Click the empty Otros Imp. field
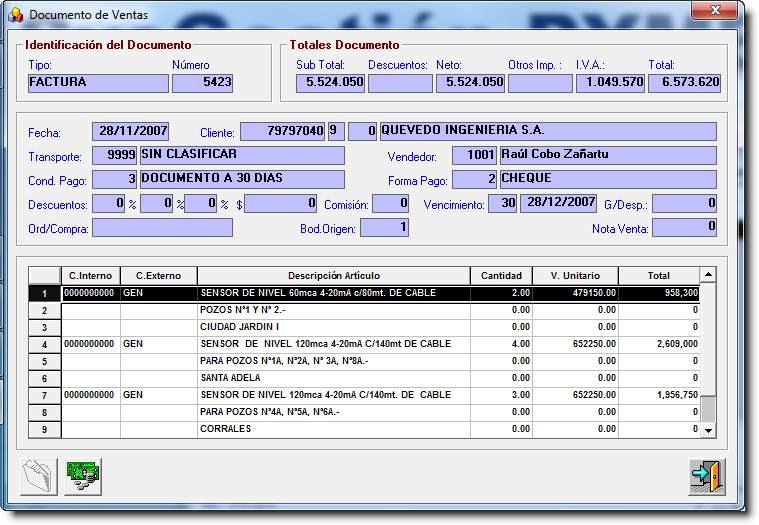Viewport: 759px width, 525px height. (x=540, y=83)
